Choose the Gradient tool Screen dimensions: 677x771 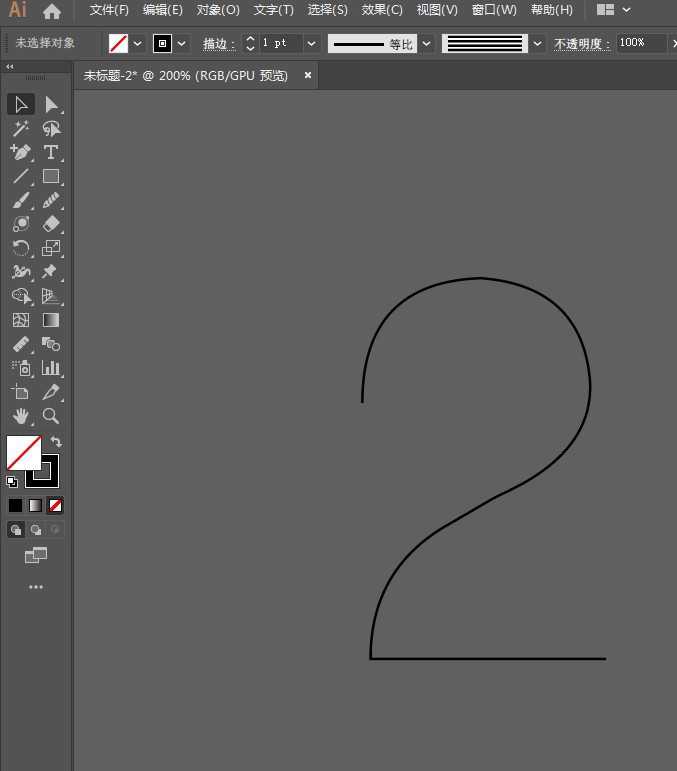50,320
